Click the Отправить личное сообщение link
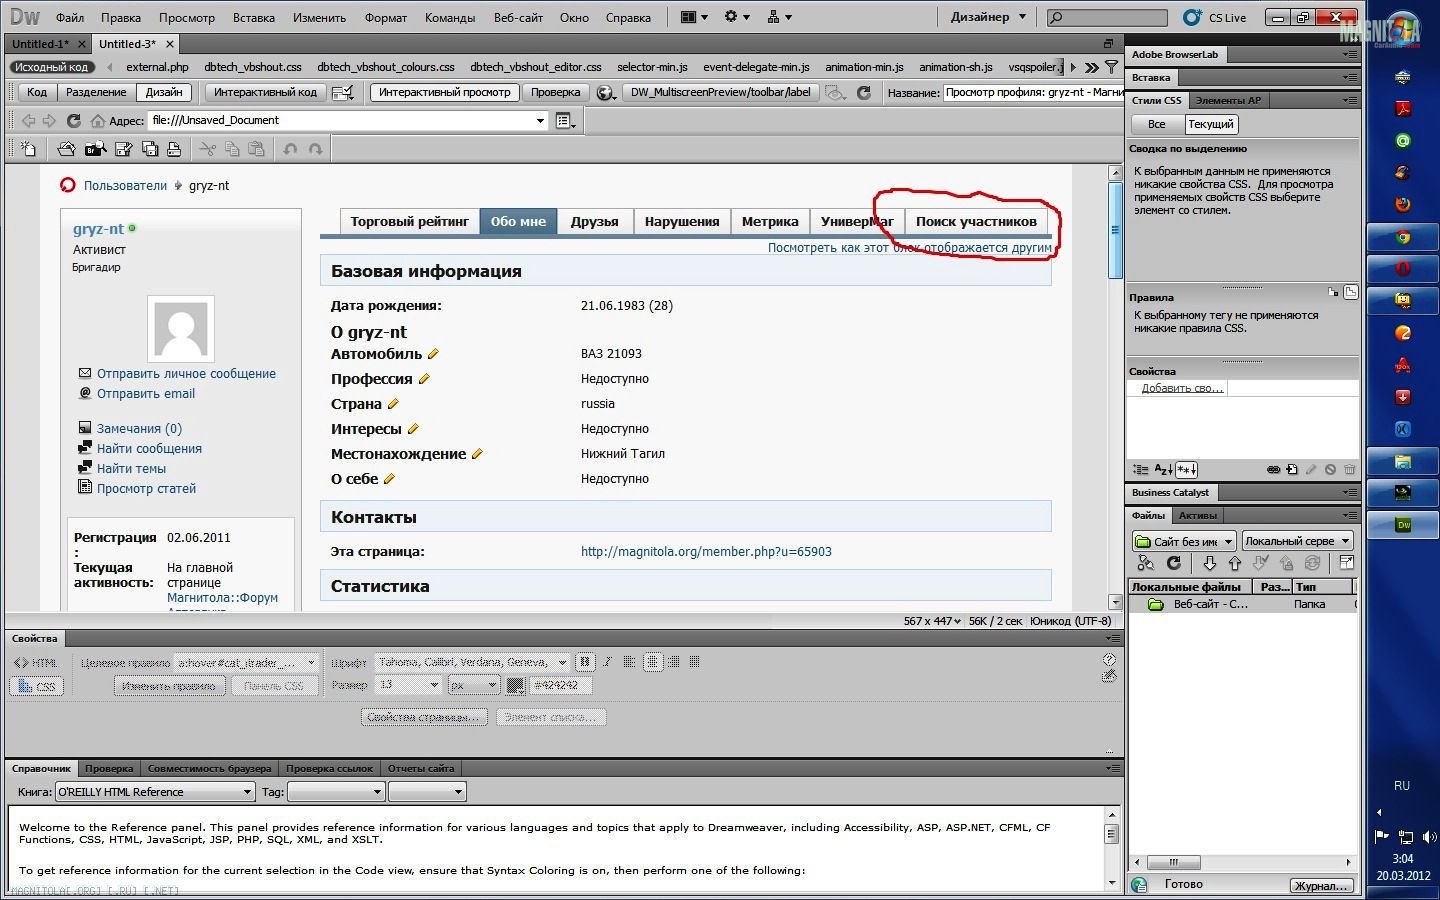Viewport: 1440px width, 900px height. coord(186,373)
